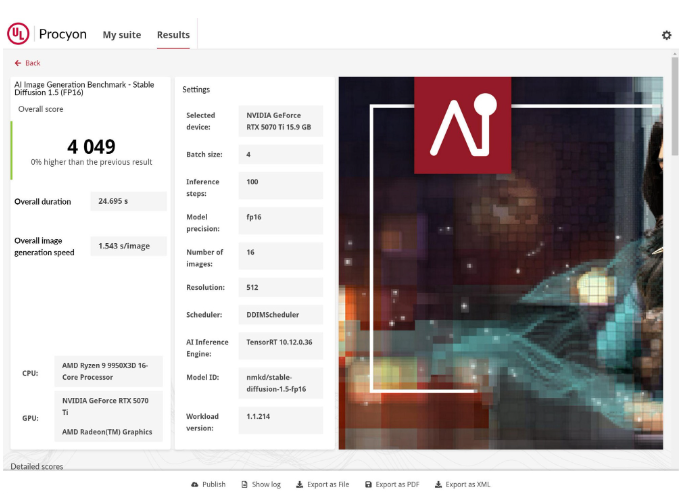Click the overall score 4 049
The width and height of the screenshot is (690, 494).
pos(92,146)
